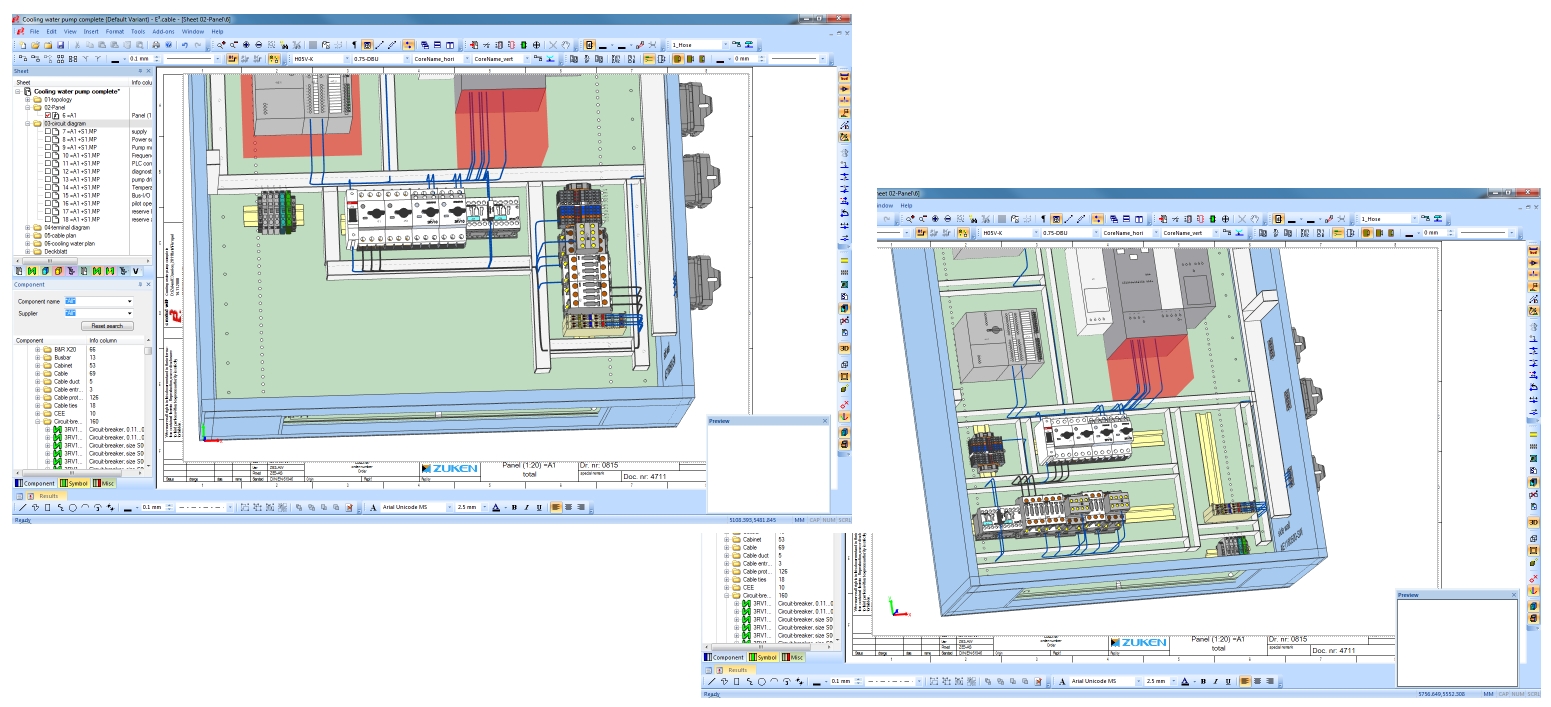Screen dimensions: 1551x707
Task: Open the Component name dropdown
Action: pos(129,301)
